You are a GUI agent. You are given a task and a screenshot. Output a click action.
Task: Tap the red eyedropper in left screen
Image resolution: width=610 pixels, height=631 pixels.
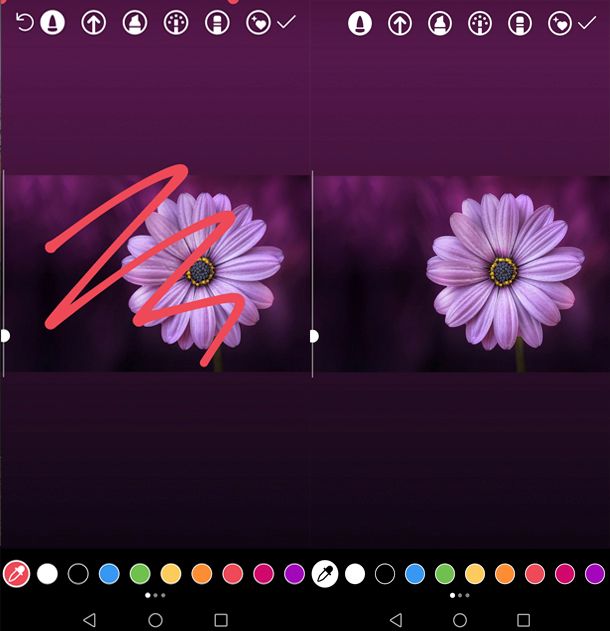coord(16,574)
